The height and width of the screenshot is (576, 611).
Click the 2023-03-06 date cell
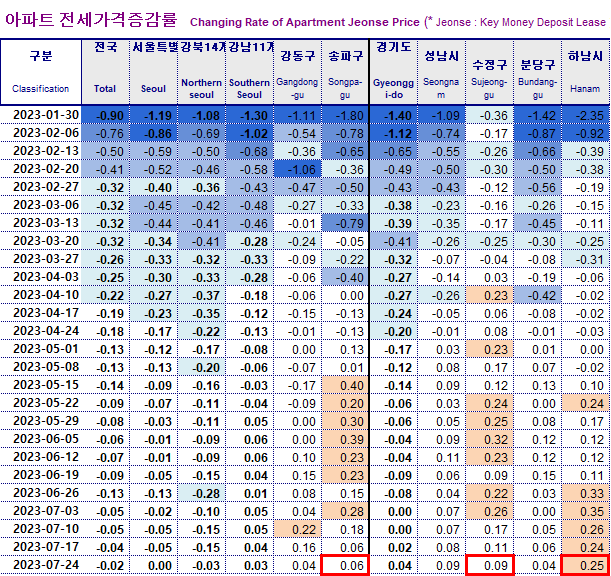pyautogui.click(x=41, y=205)
